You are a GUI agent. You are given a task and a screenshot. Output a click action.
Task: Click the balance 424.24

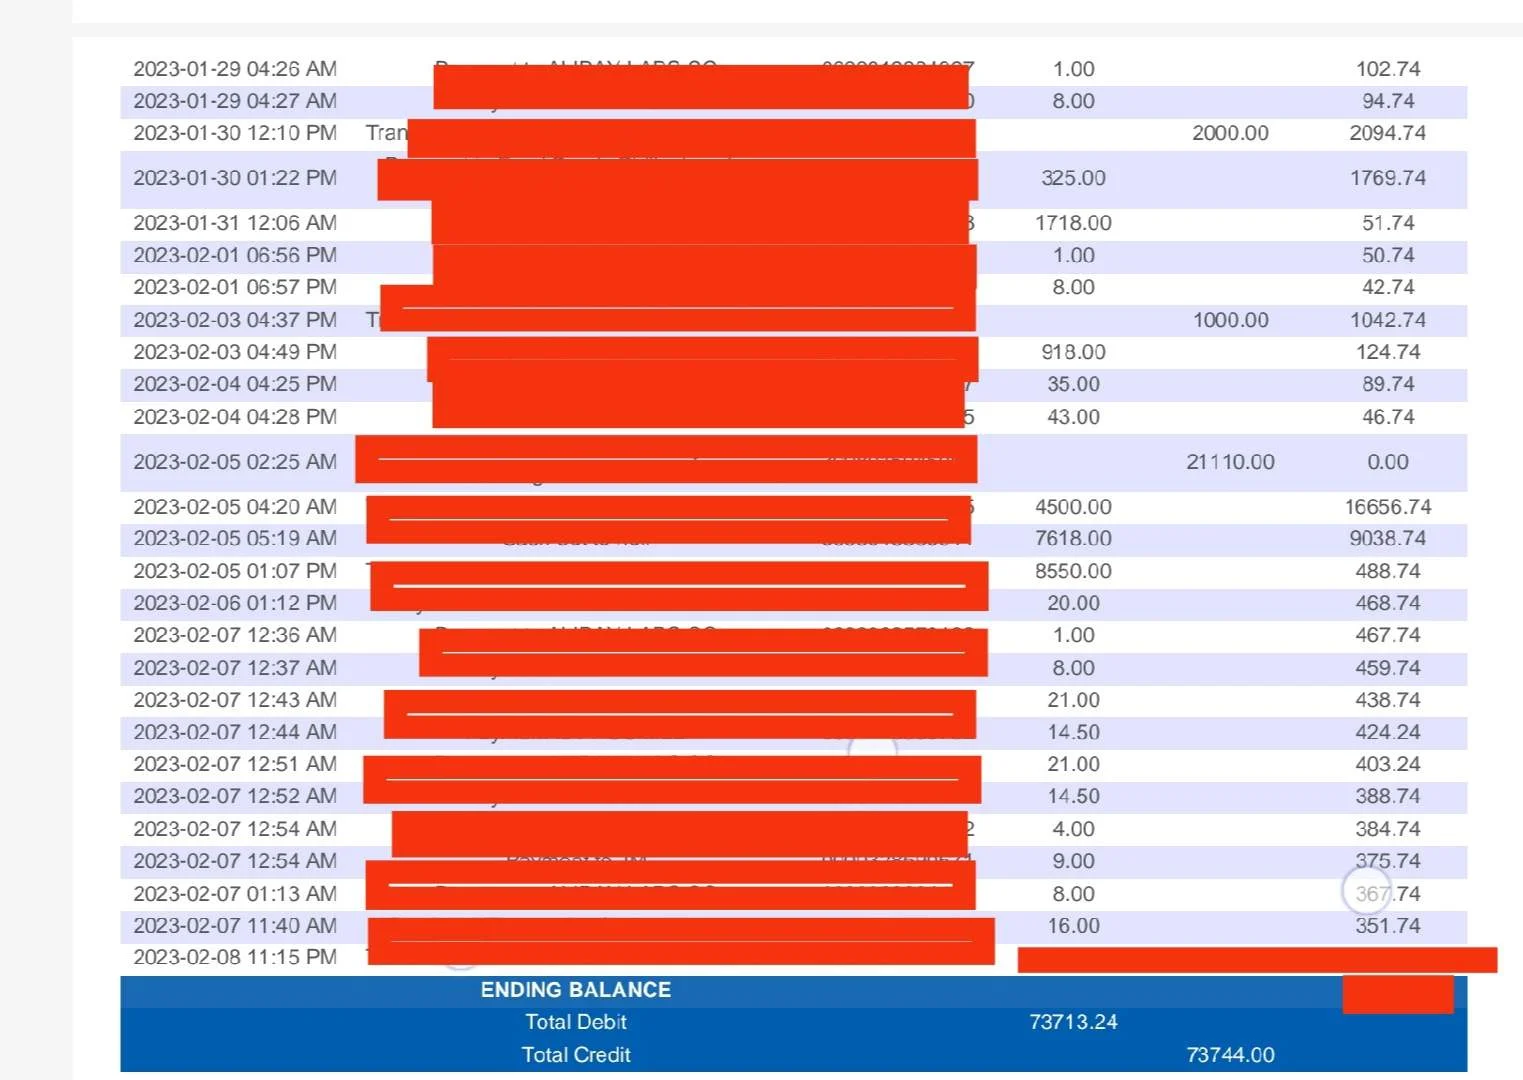[x=1388, y=732]
